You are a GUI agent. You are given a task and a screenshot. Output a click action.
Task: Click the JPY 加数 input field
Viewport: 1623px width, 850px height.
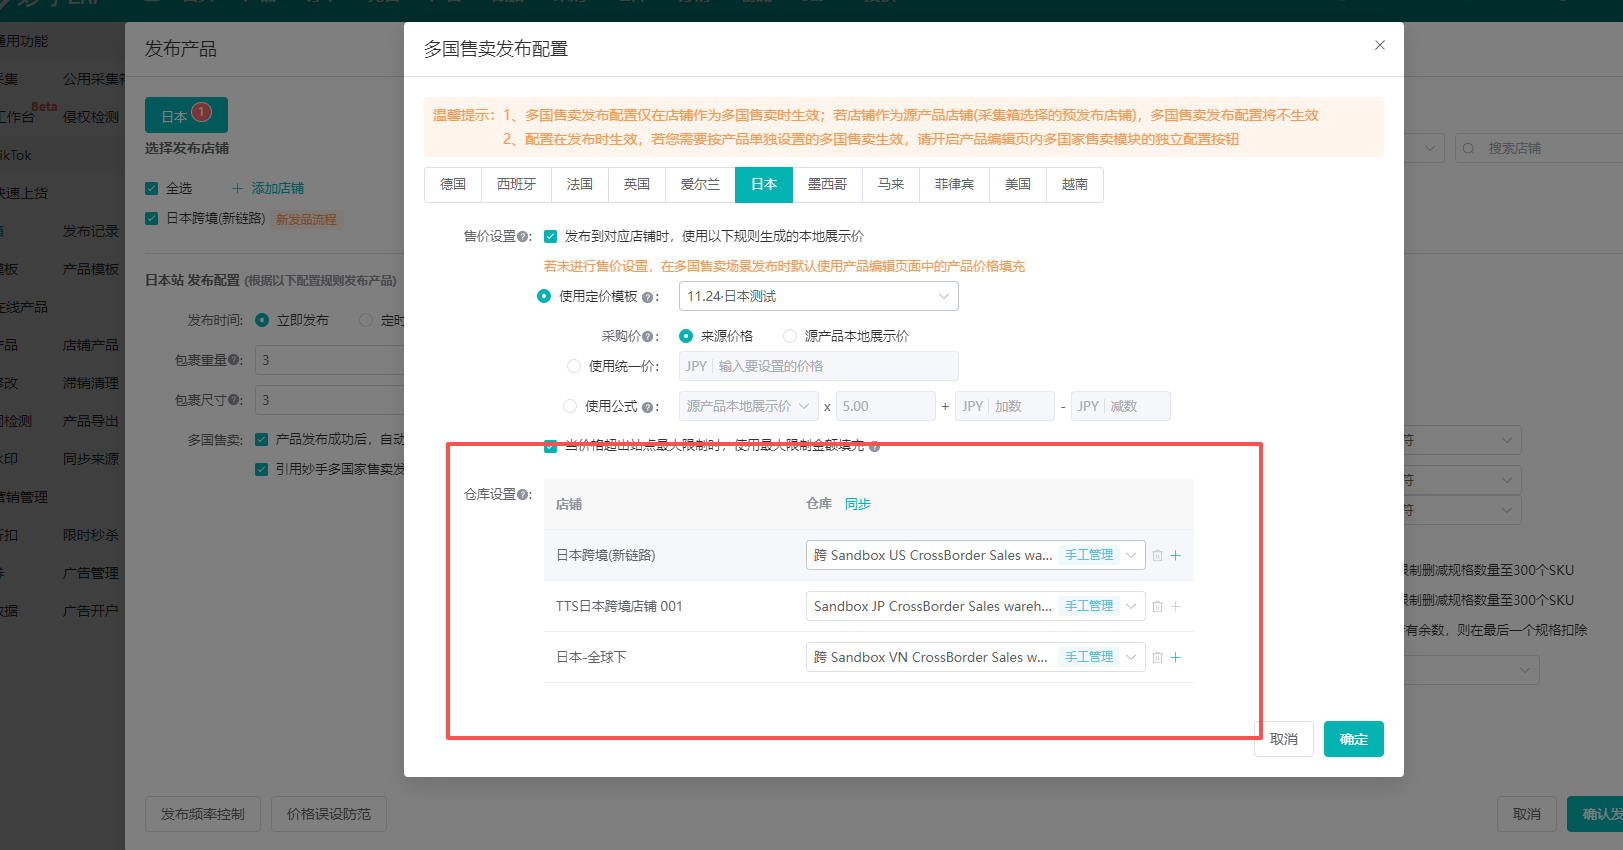tap(1005, 406)
